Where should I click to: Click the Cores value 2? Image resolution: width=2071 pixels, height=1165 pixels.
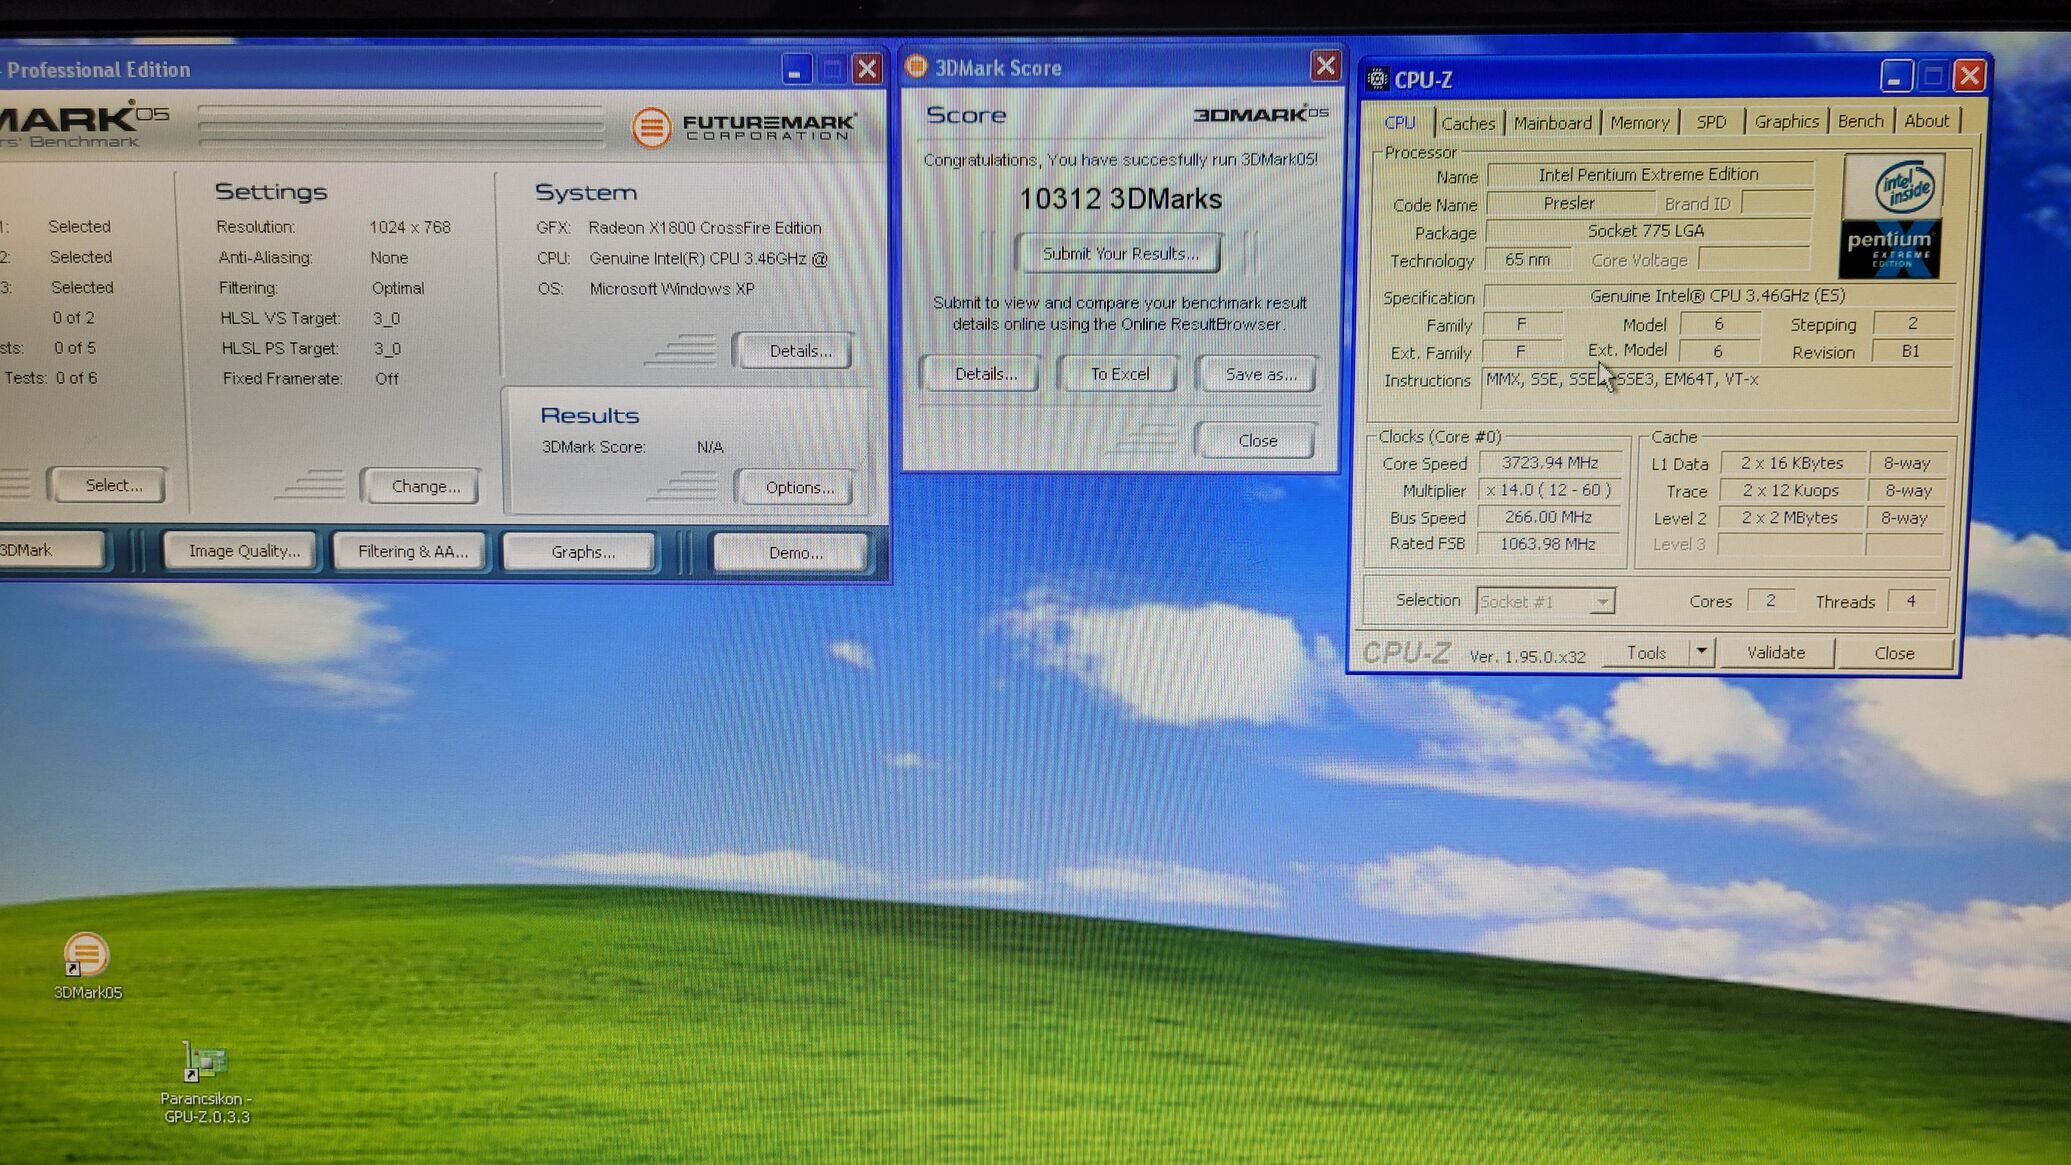click(1770, 600)
